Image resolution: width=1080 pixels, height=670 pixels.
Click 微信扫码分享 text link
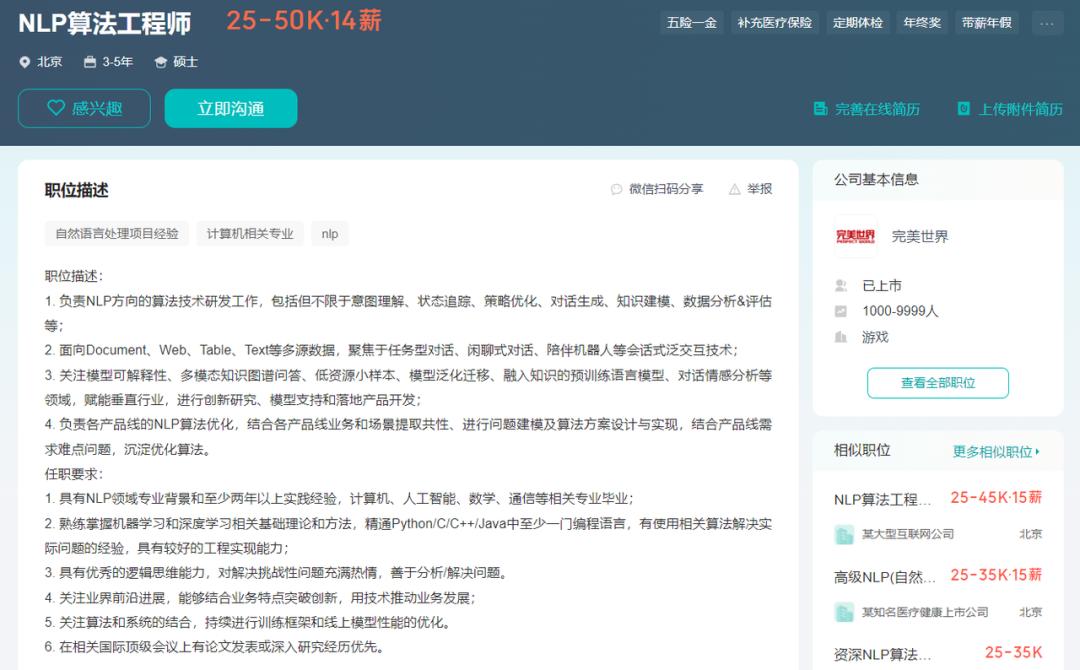(666, 189)
